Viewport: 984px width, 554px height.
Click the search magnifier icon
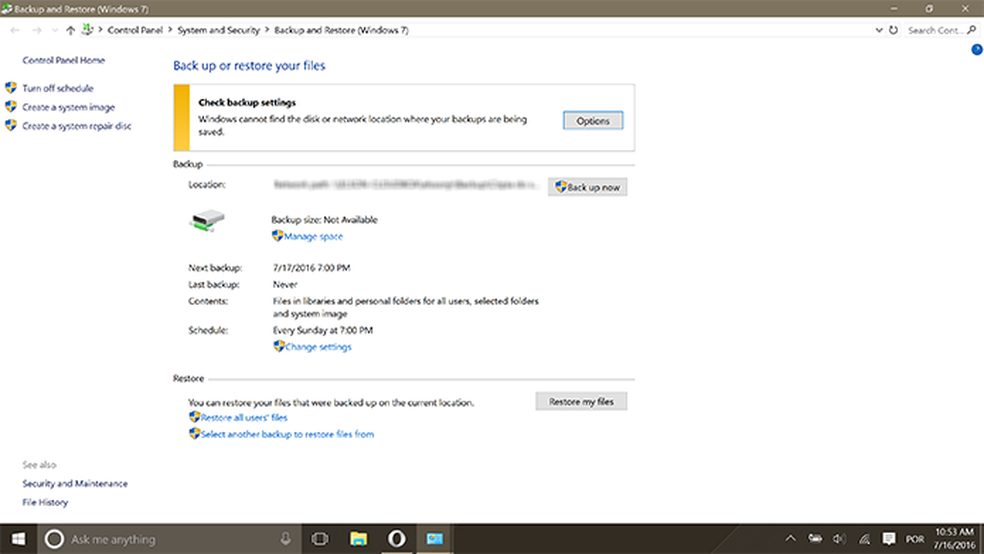click(972, 29)
